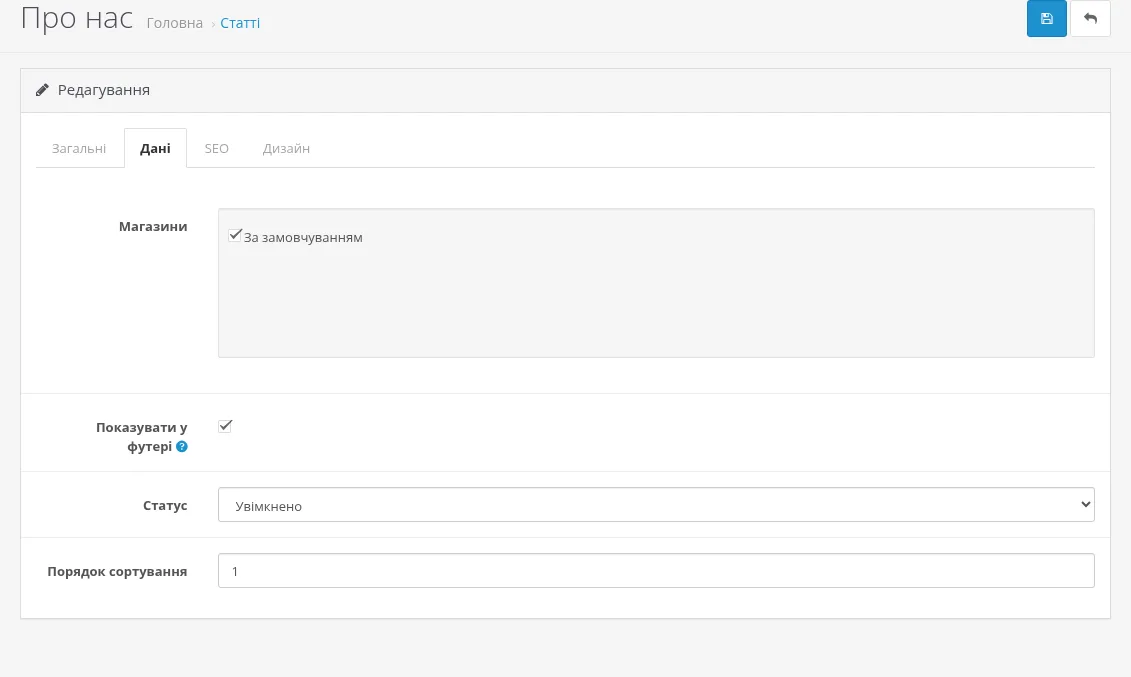Image resolution: width=1131 pixels, height=677 pixels.
Task: Open the 'SEO' tab
Action: (x=216, y=149)
